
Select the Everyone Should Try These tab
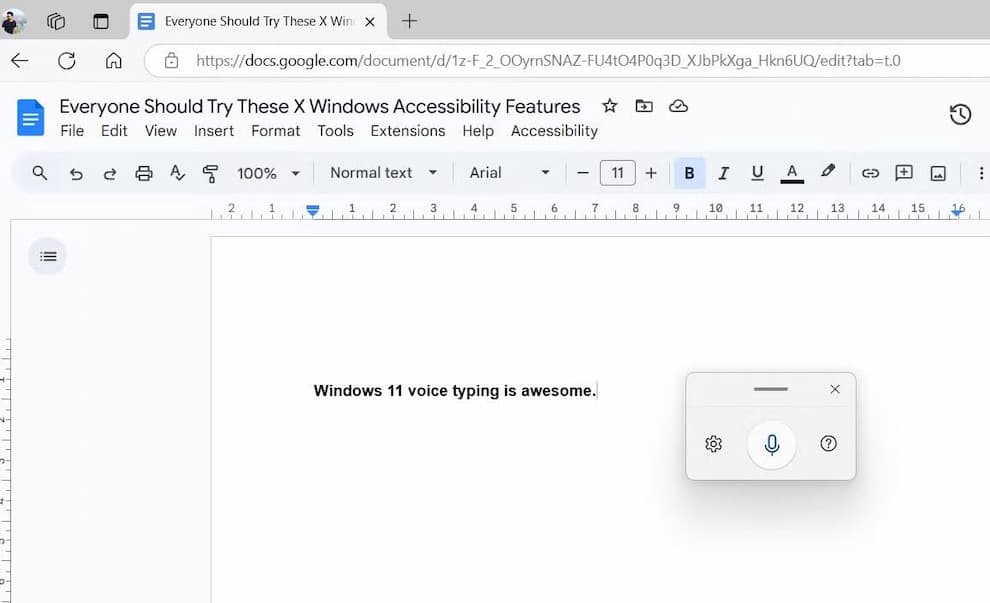coord(258,21)
